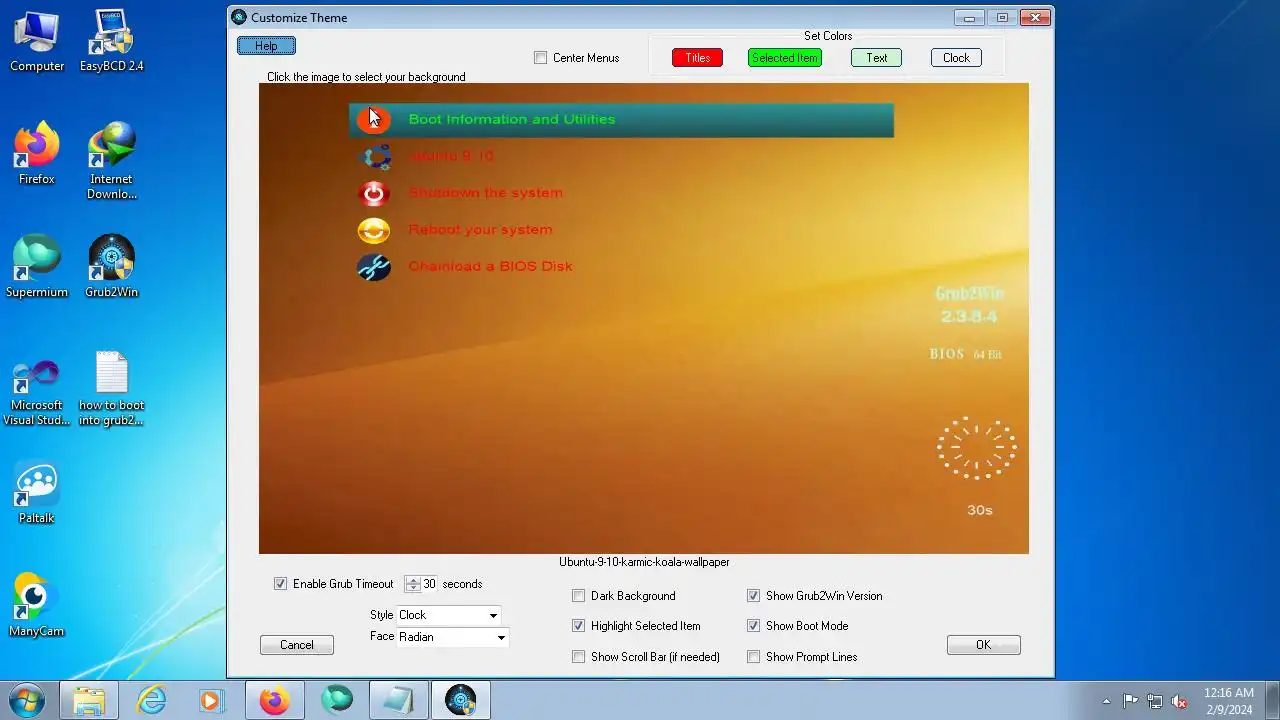
Task: Click the 'Chainload a BIOS Disk' menu text
Action: click(x=491, y=266)
